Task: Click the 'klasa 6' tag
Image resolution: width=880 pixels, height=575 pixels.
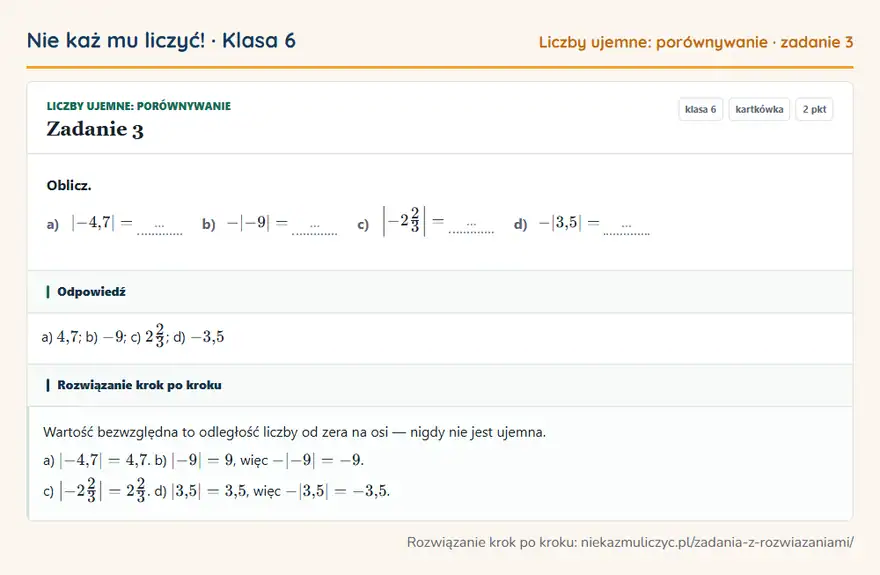Action: 700,109
